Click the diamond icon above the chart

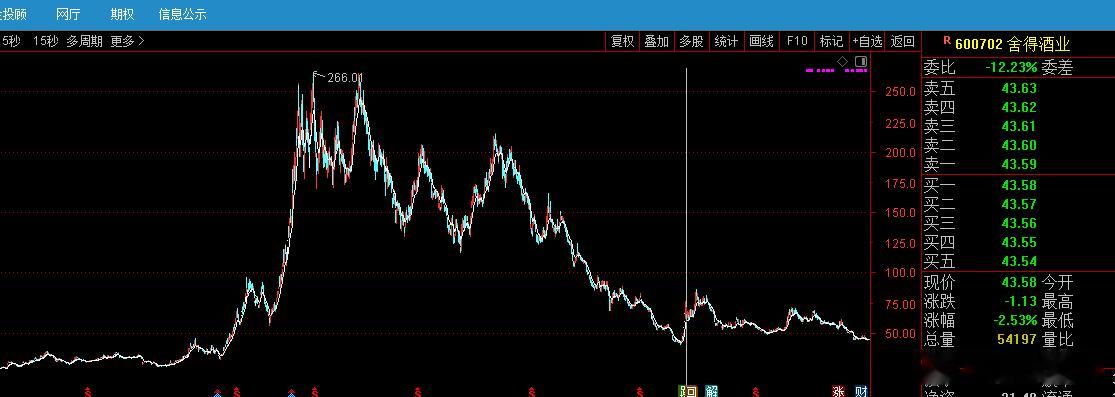pyautogui.click(x=843, y=62)
